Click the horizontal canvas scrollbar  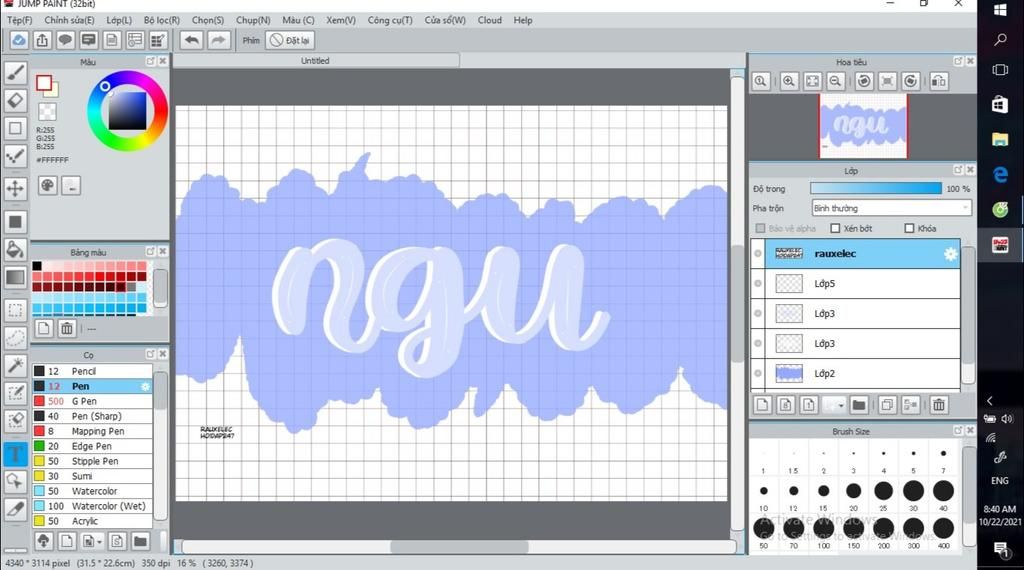(459, 547)
